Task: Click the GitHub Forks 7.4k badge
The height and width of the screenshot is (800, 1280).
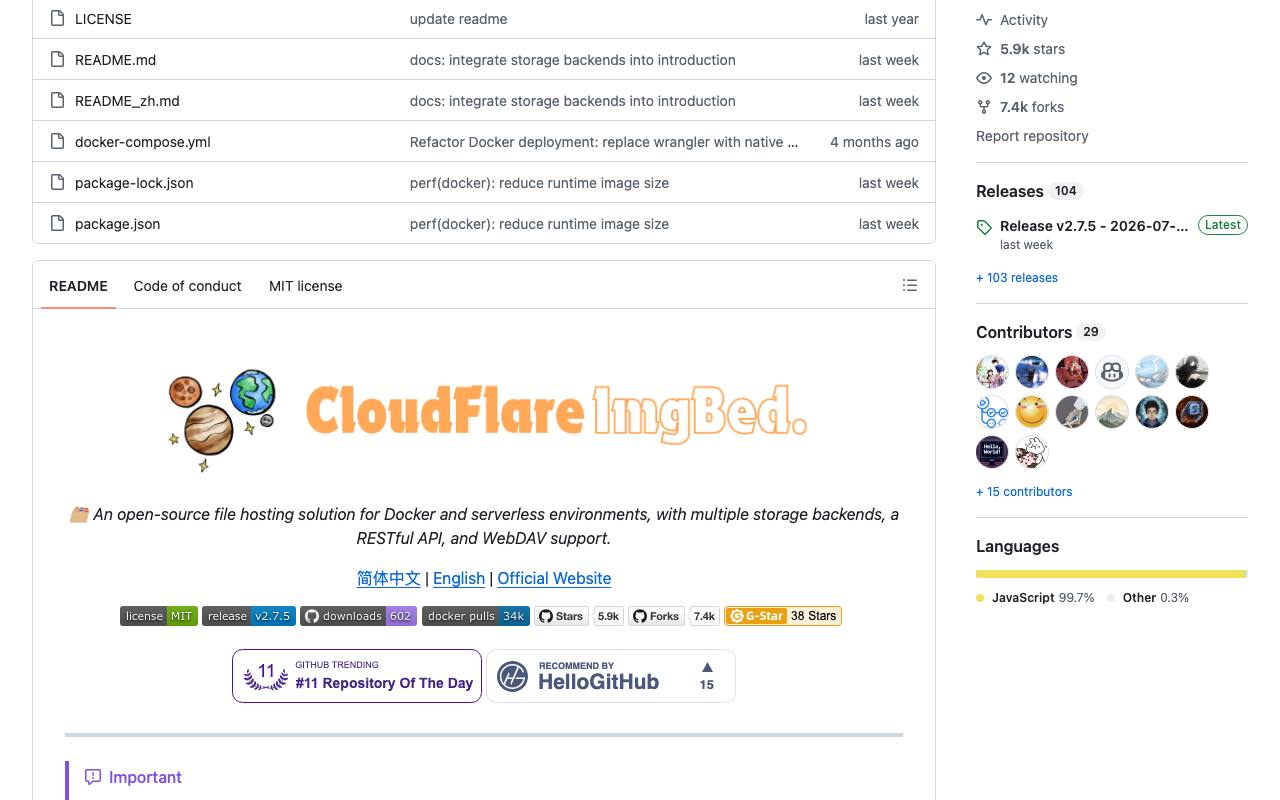Action: 674,616
